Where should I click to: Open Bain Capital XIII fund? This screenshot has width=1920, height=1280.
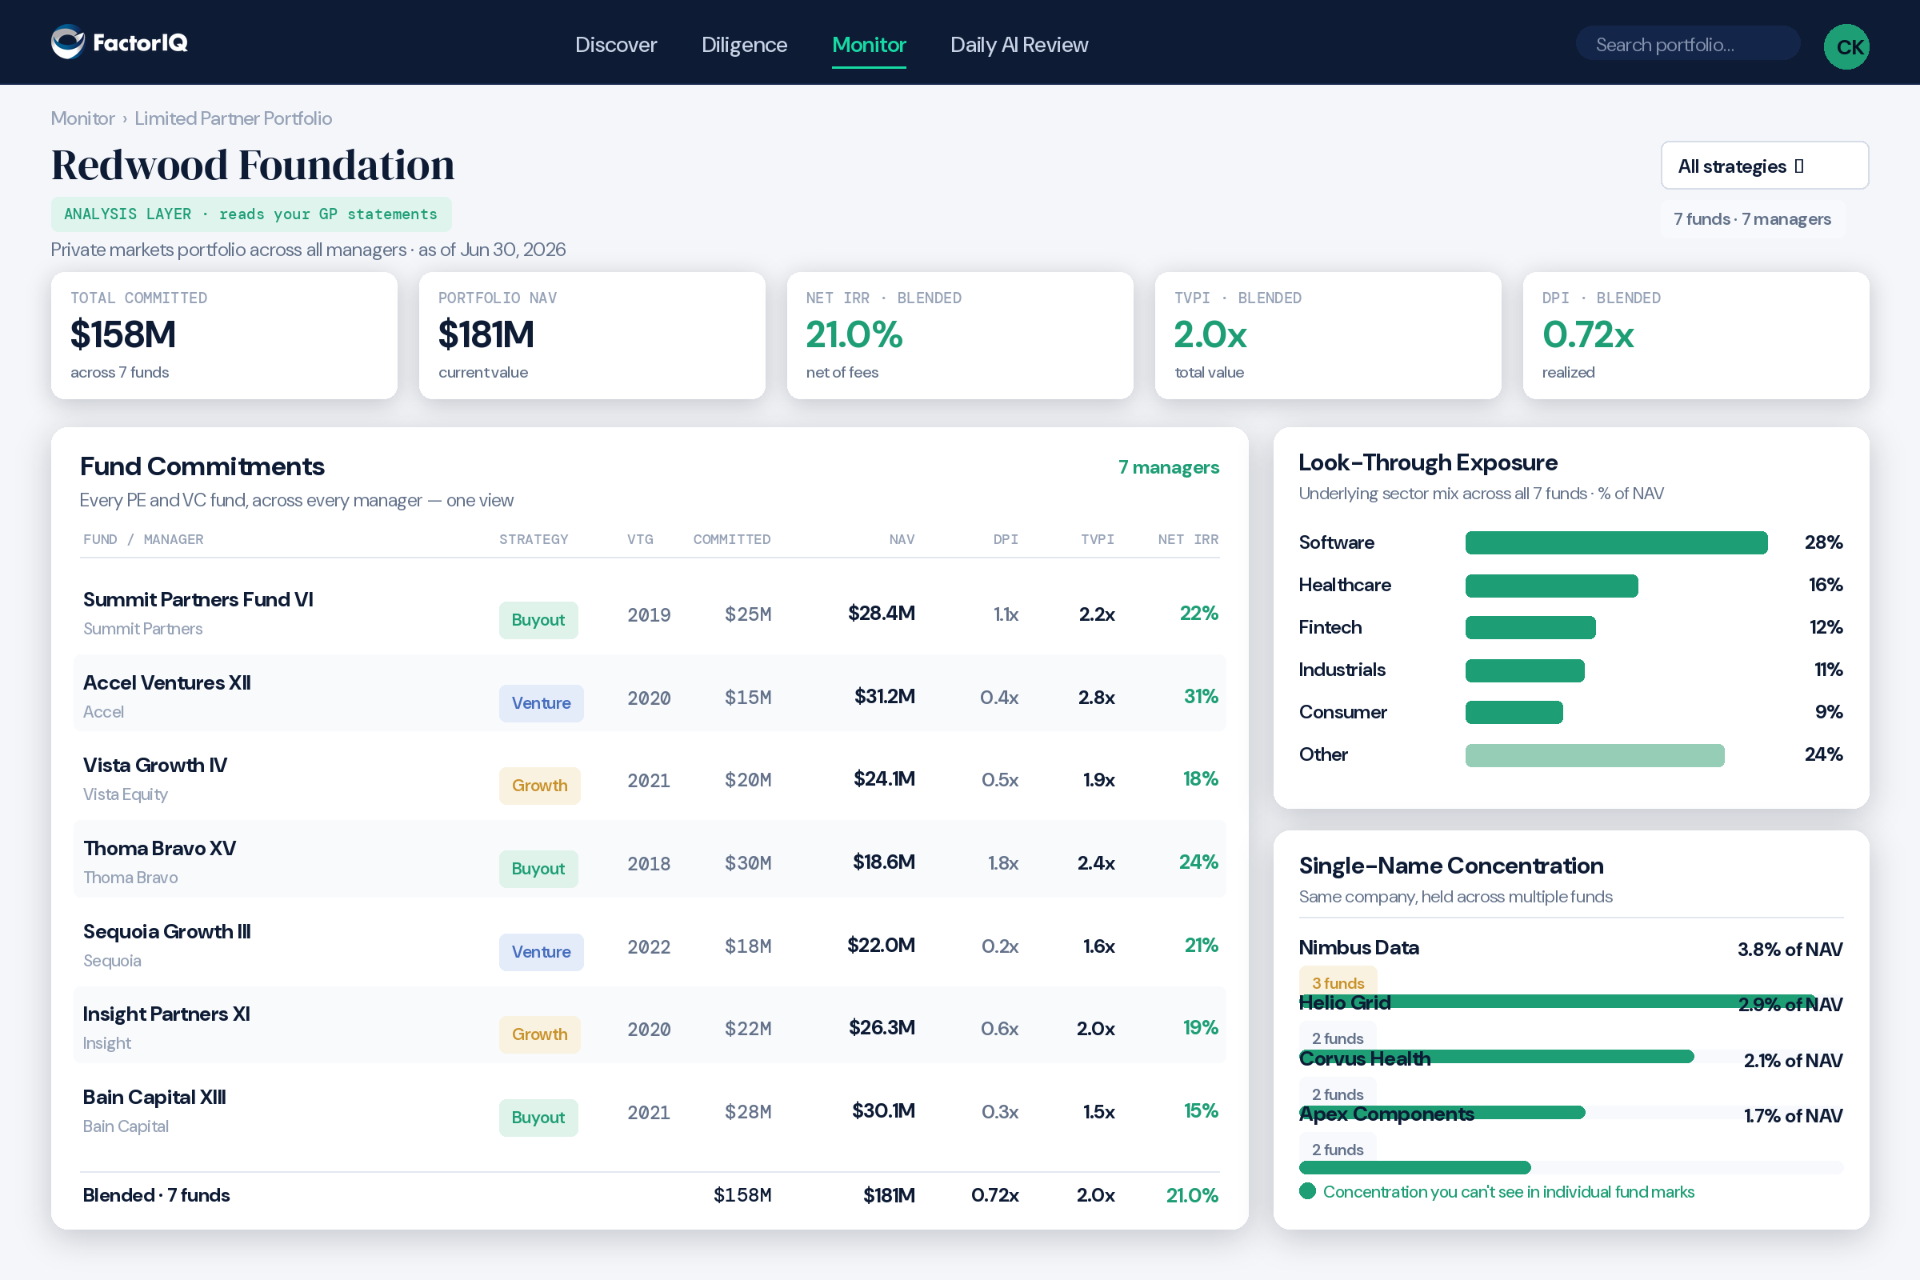[x=649, y=1111]
